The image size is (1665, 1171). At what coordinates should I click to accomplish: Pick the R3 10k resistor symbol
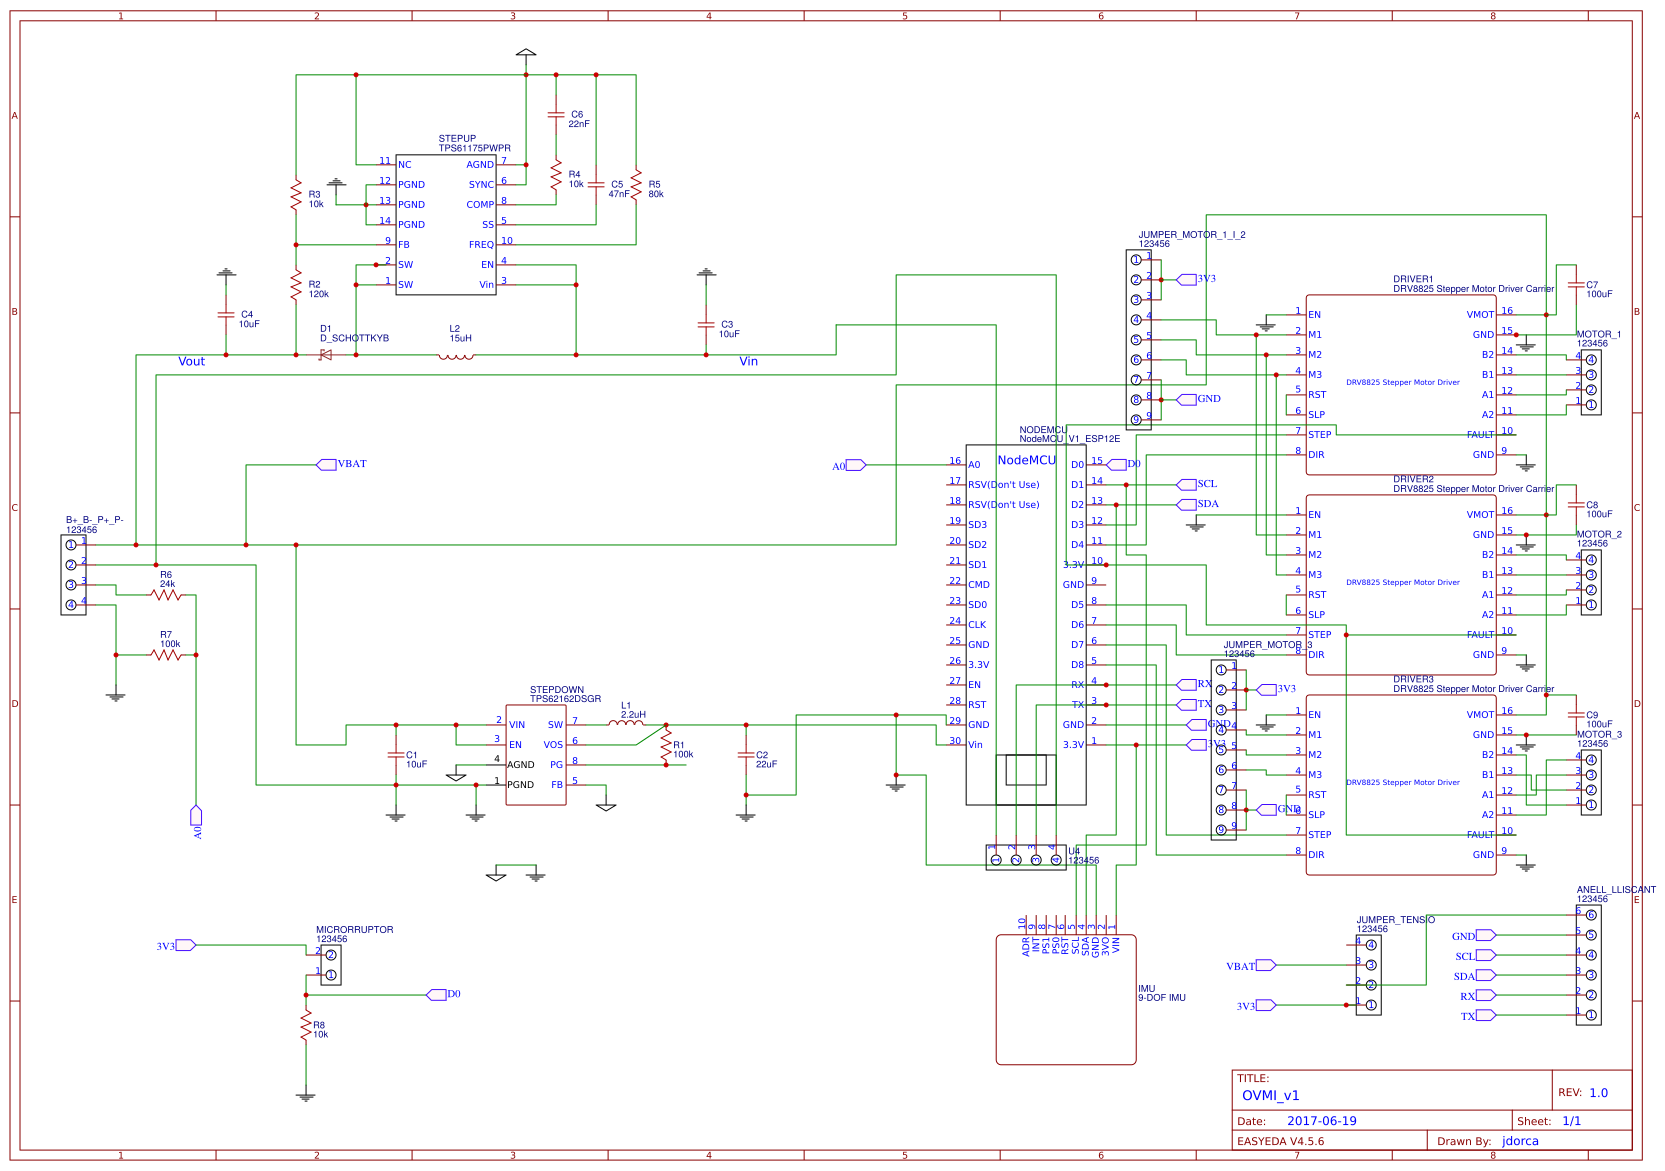[x=296, y=195]
